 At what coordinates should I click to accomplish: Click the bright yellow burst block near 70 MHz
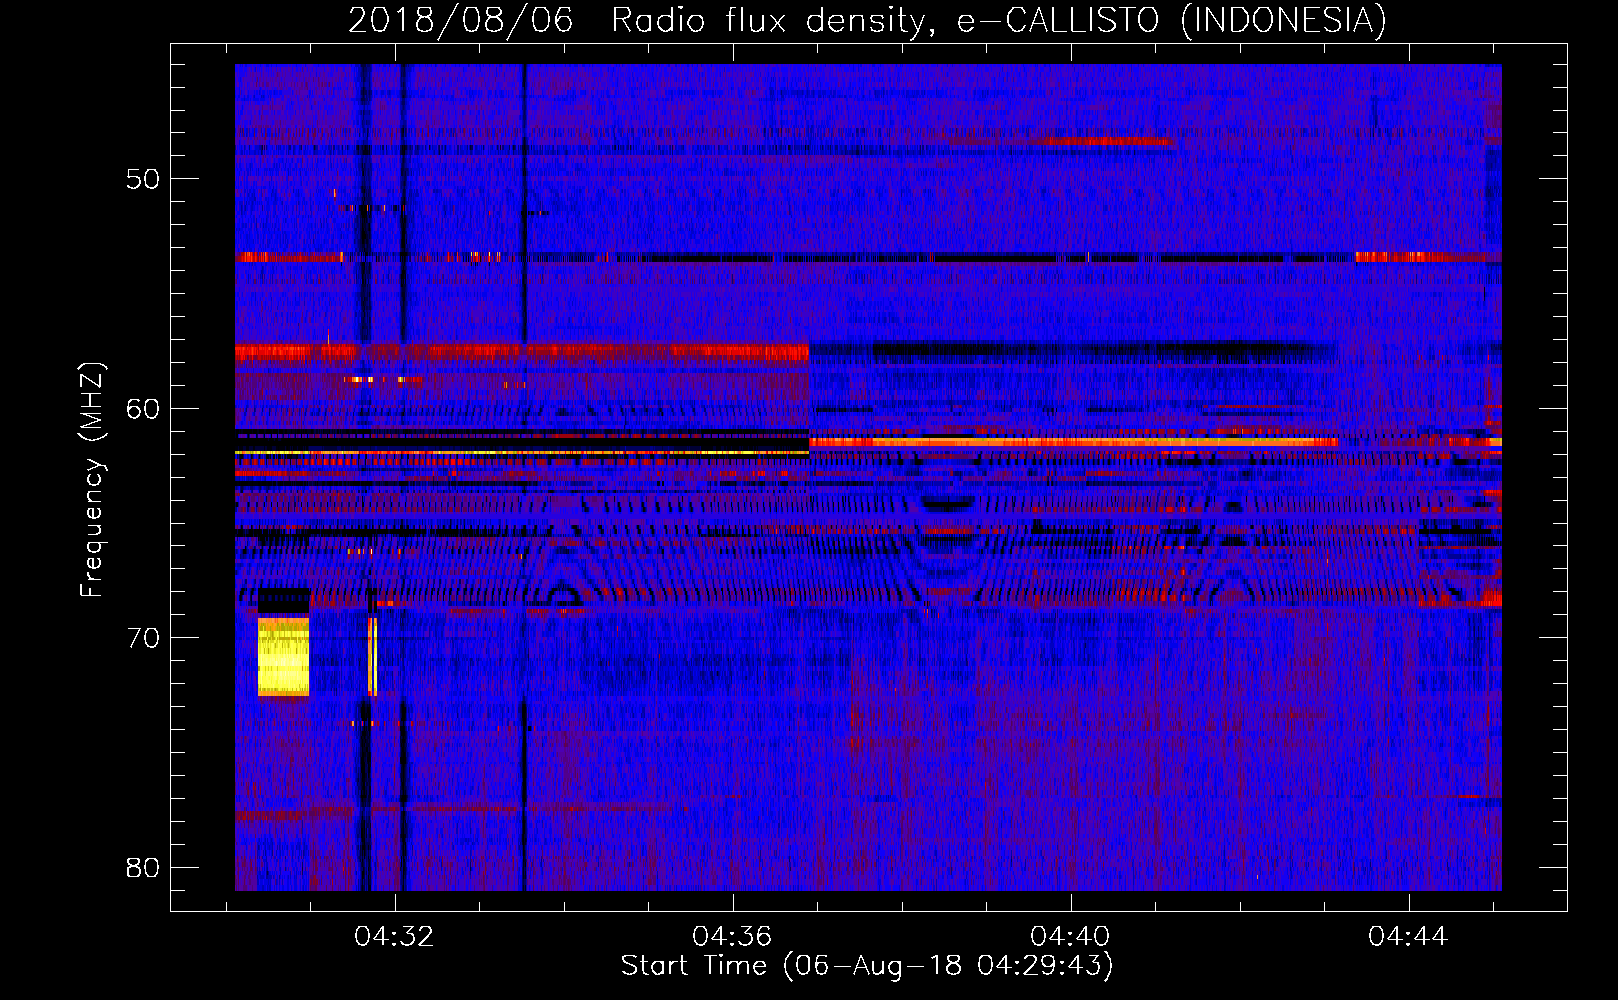tap(283, 656)
